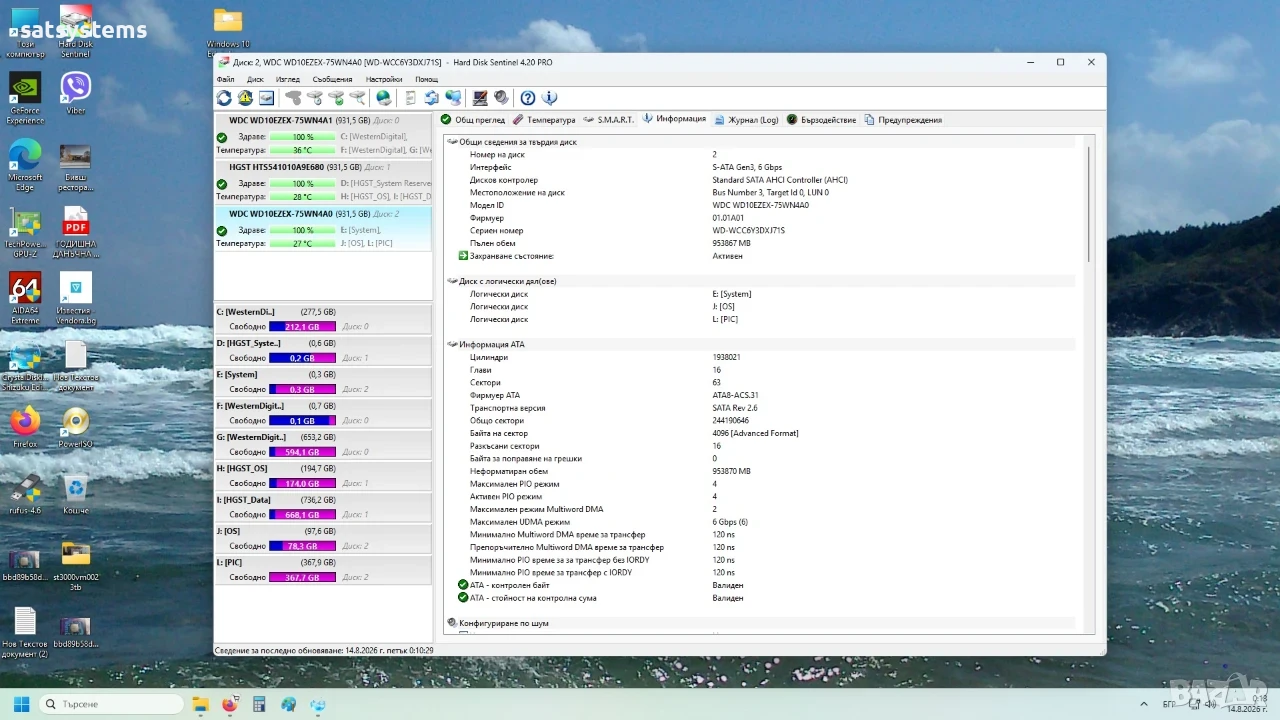Image resolution: width=1280 pixels, height=720 pixels.
Task: Open the Кошче recycle bin icon
Action: (75, 495)
